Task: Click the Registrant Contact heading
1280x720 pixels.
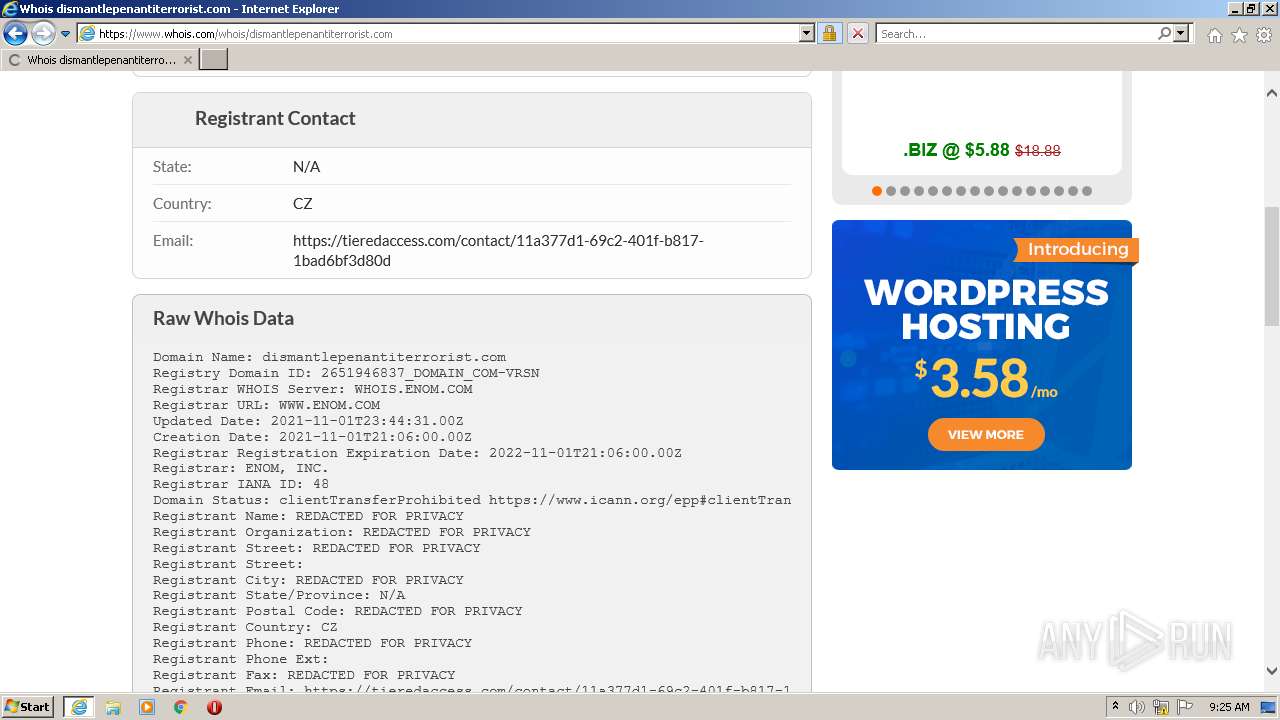Action: (275, 118)
